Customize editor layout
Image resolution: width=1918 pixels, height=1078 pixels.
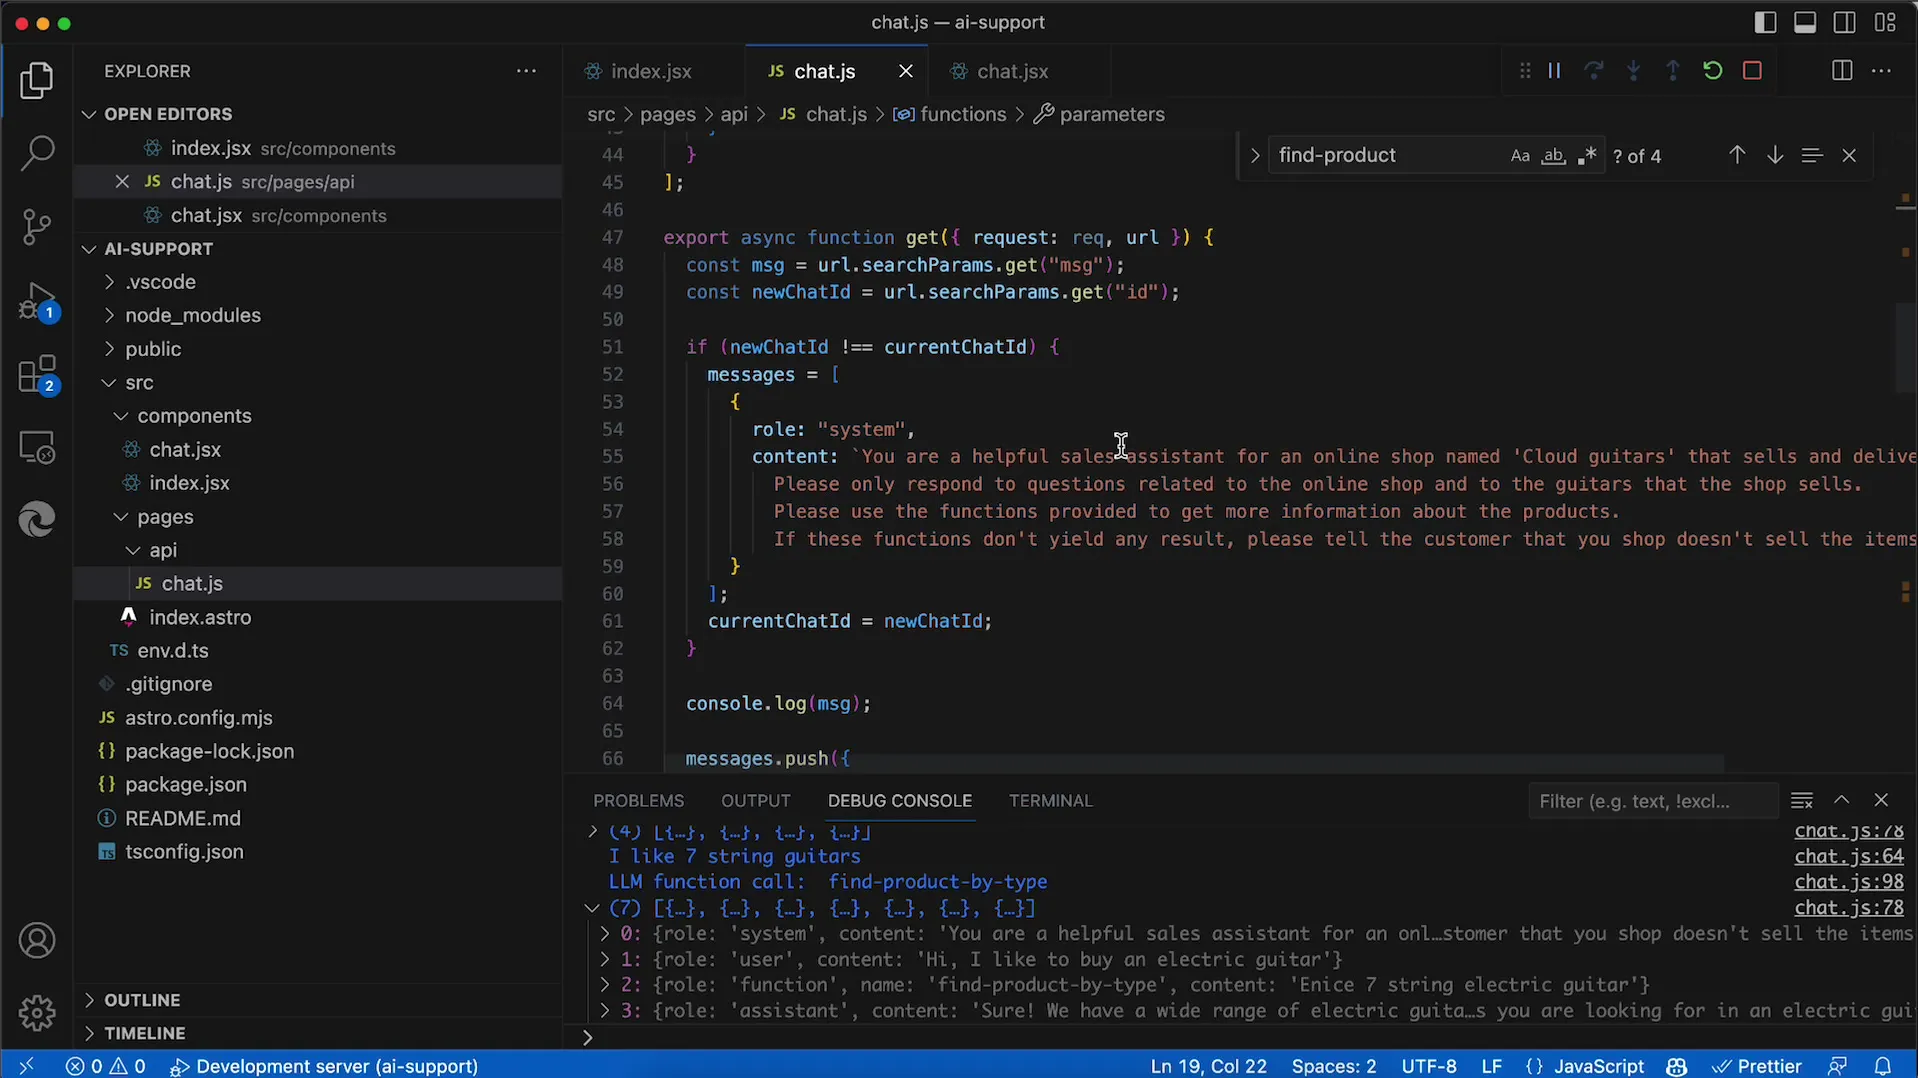[x=1885, y=23]
